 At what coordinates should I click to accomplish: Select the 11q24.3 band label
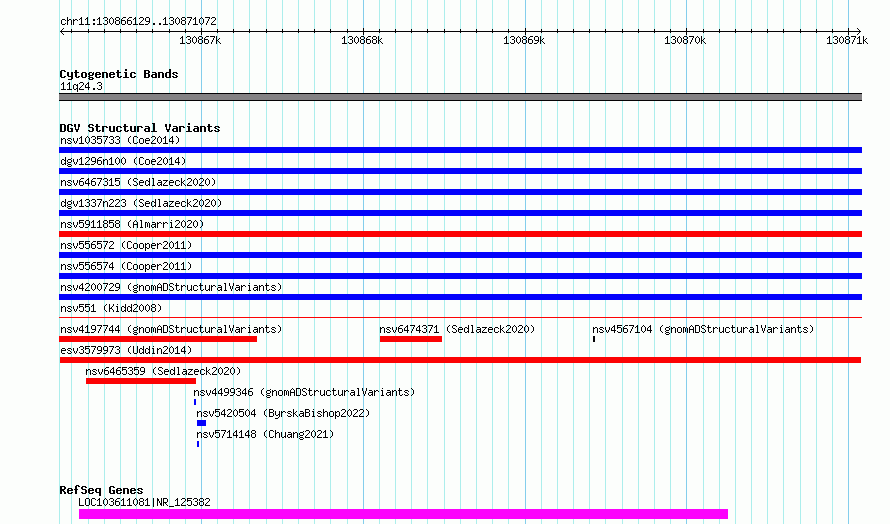coord(81,86)
